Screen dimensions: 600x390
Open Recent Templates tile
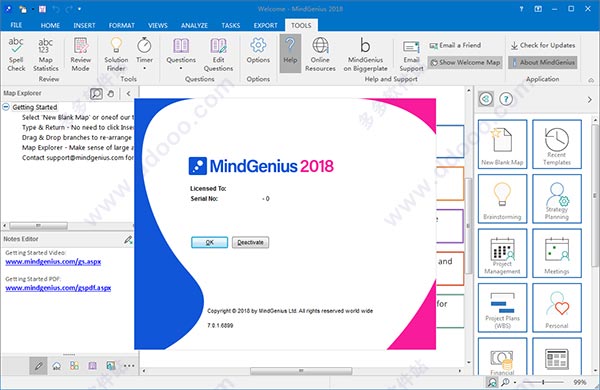coord(557,144)
